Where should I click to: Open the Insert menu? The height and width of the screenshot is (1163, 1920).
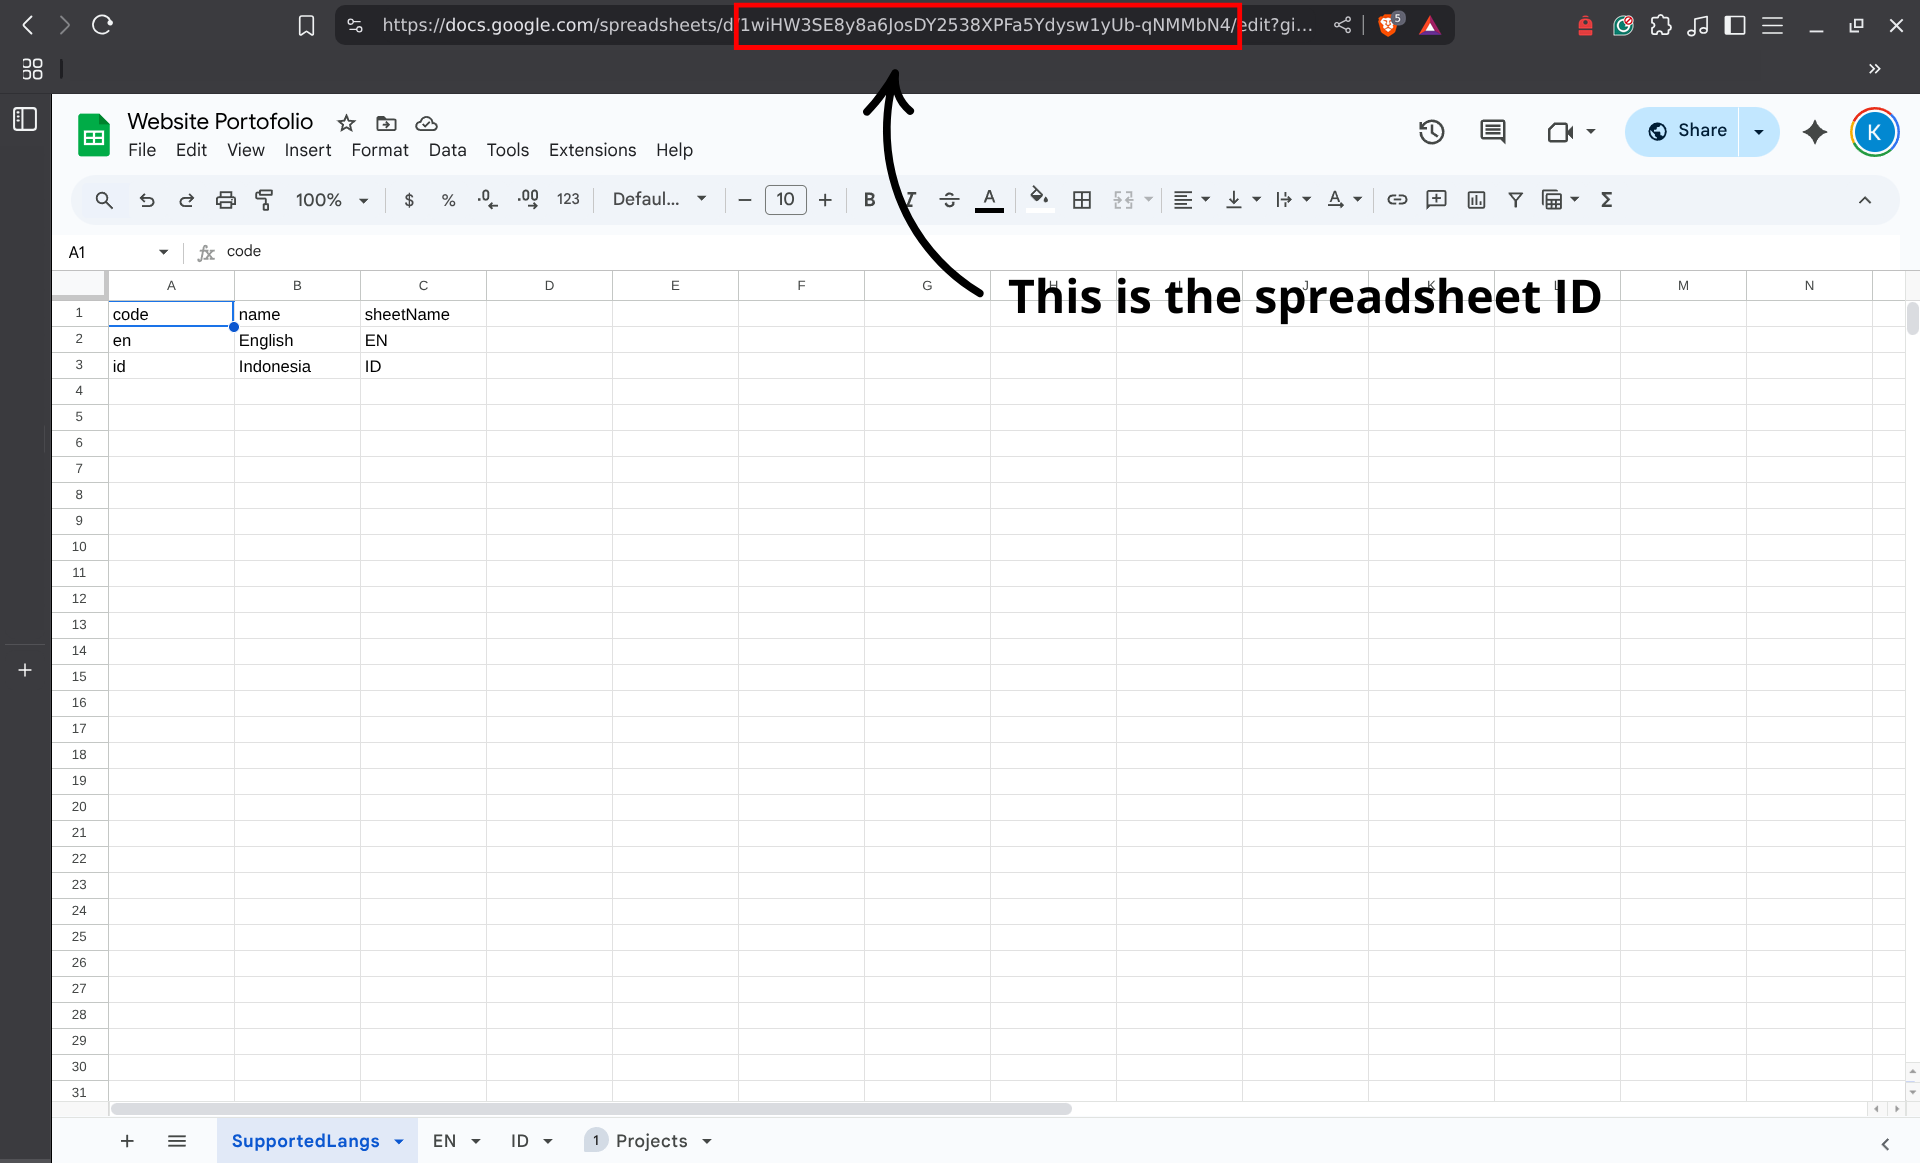(308, 150)
